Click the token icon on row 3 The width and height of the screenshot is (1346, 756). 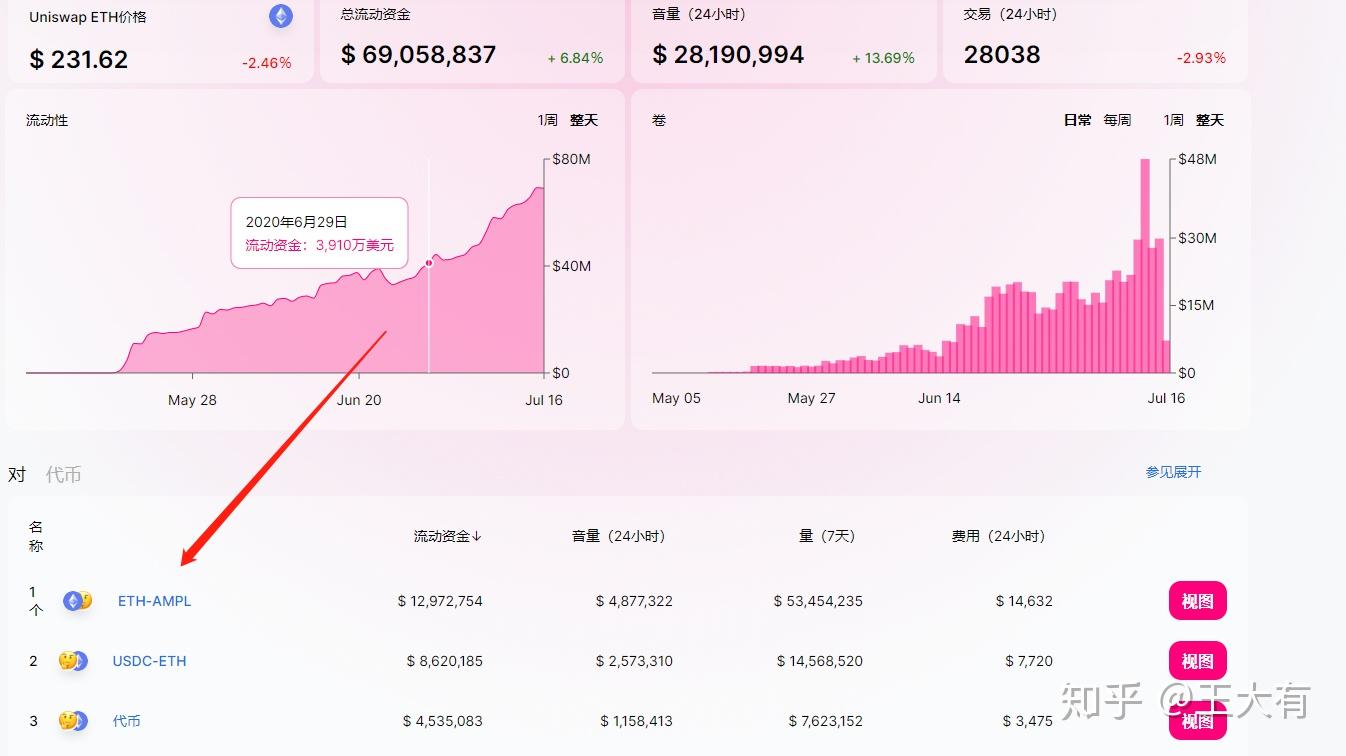[72, 721]
